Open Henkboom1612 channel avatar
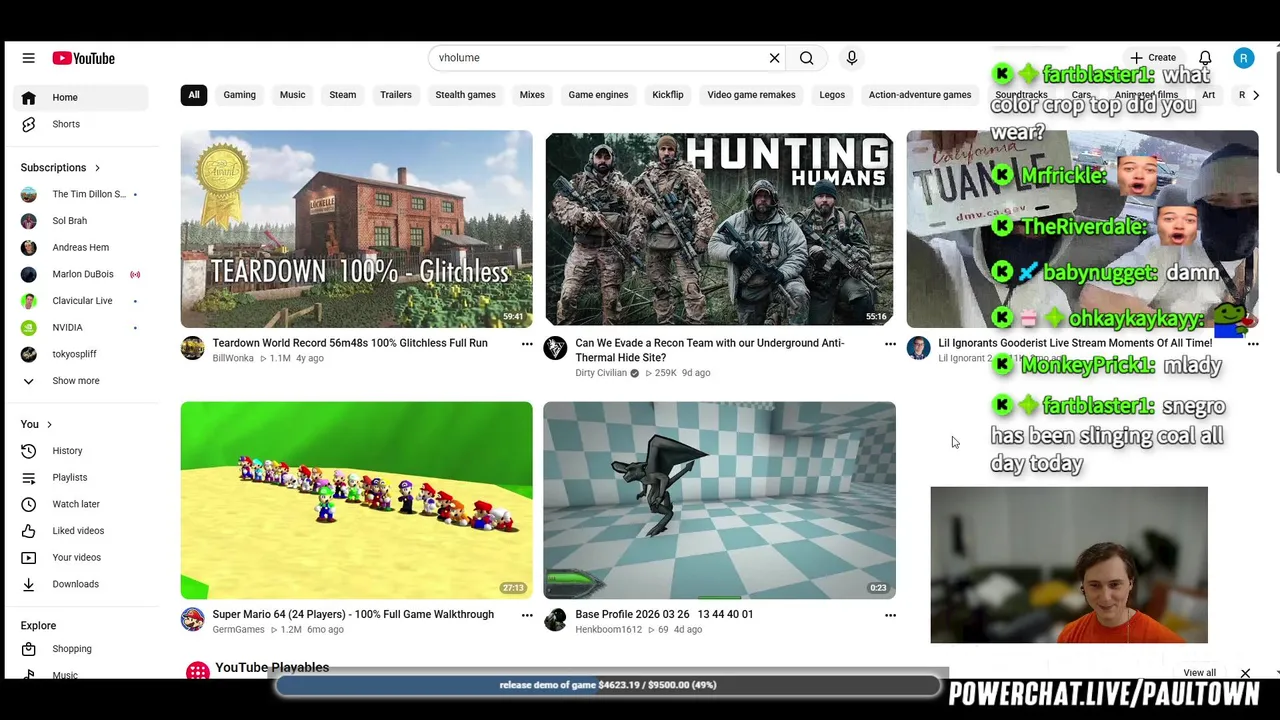 (556, 619)
